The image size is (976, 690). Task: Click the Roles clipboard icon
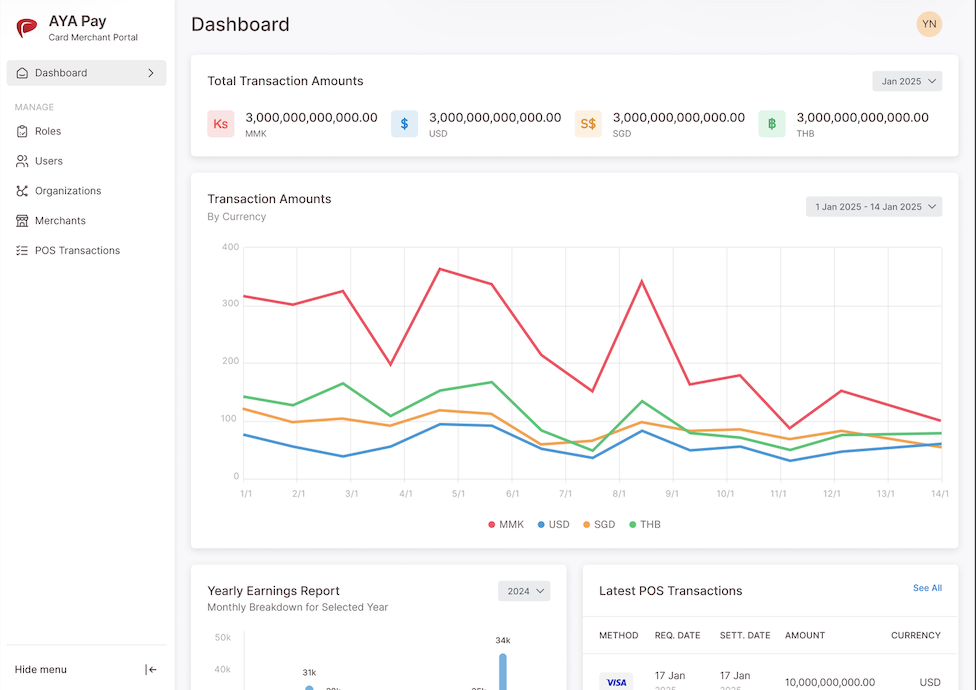(x=22, y=131)
